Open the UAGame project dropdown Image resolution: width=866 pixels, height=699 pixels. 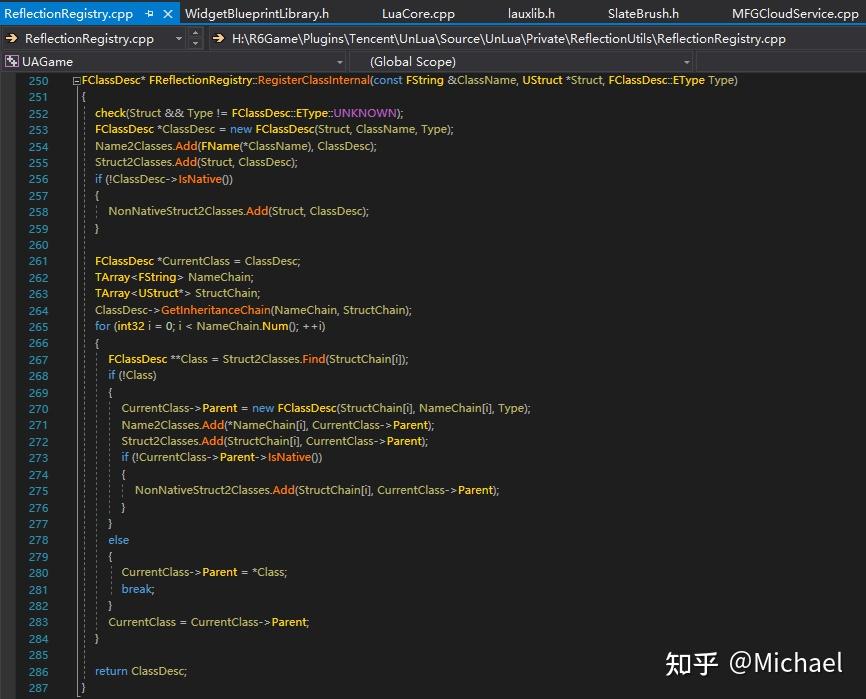[x=340, y=62]
